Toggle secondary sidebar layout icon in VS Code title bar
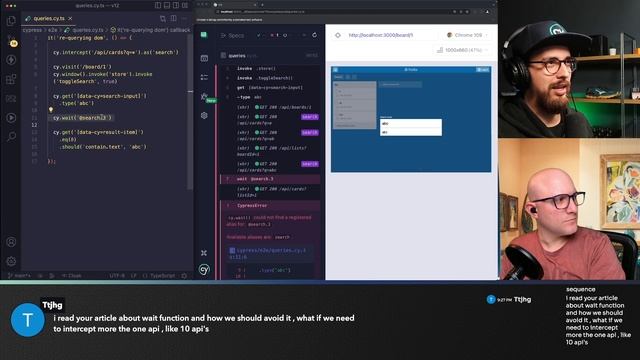640x360 pixels. [176, 5]
